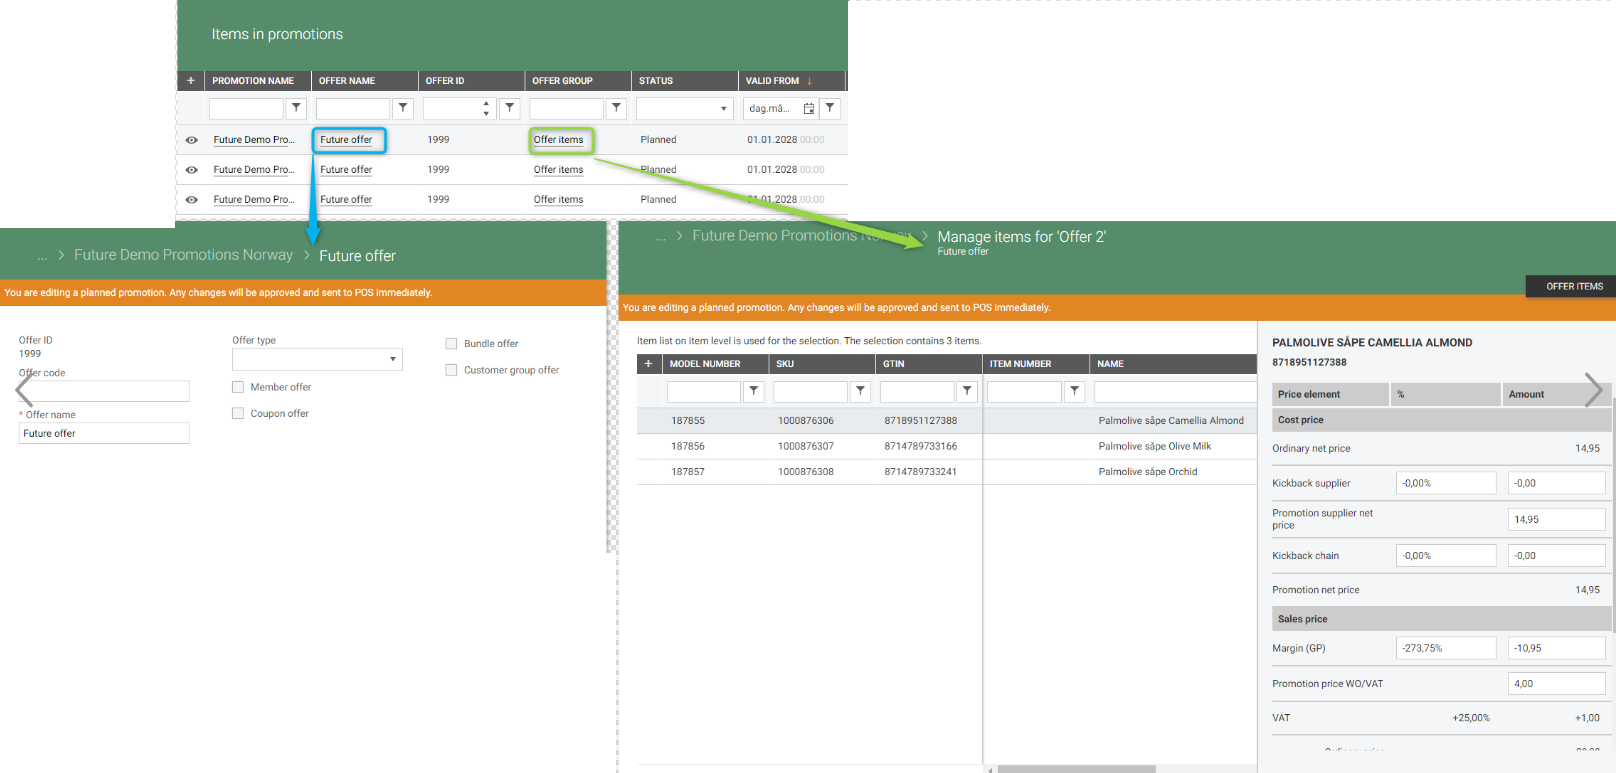This screenshot has height=773, width=1616.
Task: Toggle the eye icon on first promotion row
Action: (191, 140)
